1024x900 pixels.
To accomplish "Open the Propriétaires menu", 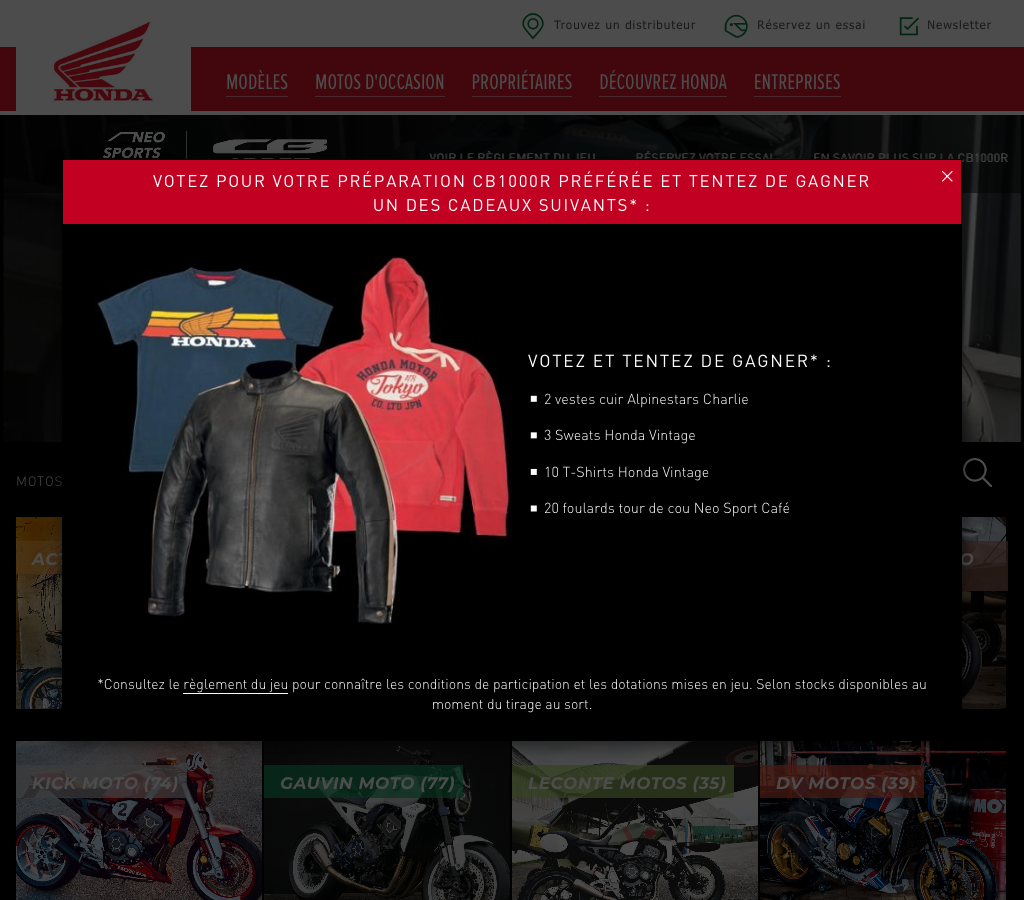I will [522, 82].
